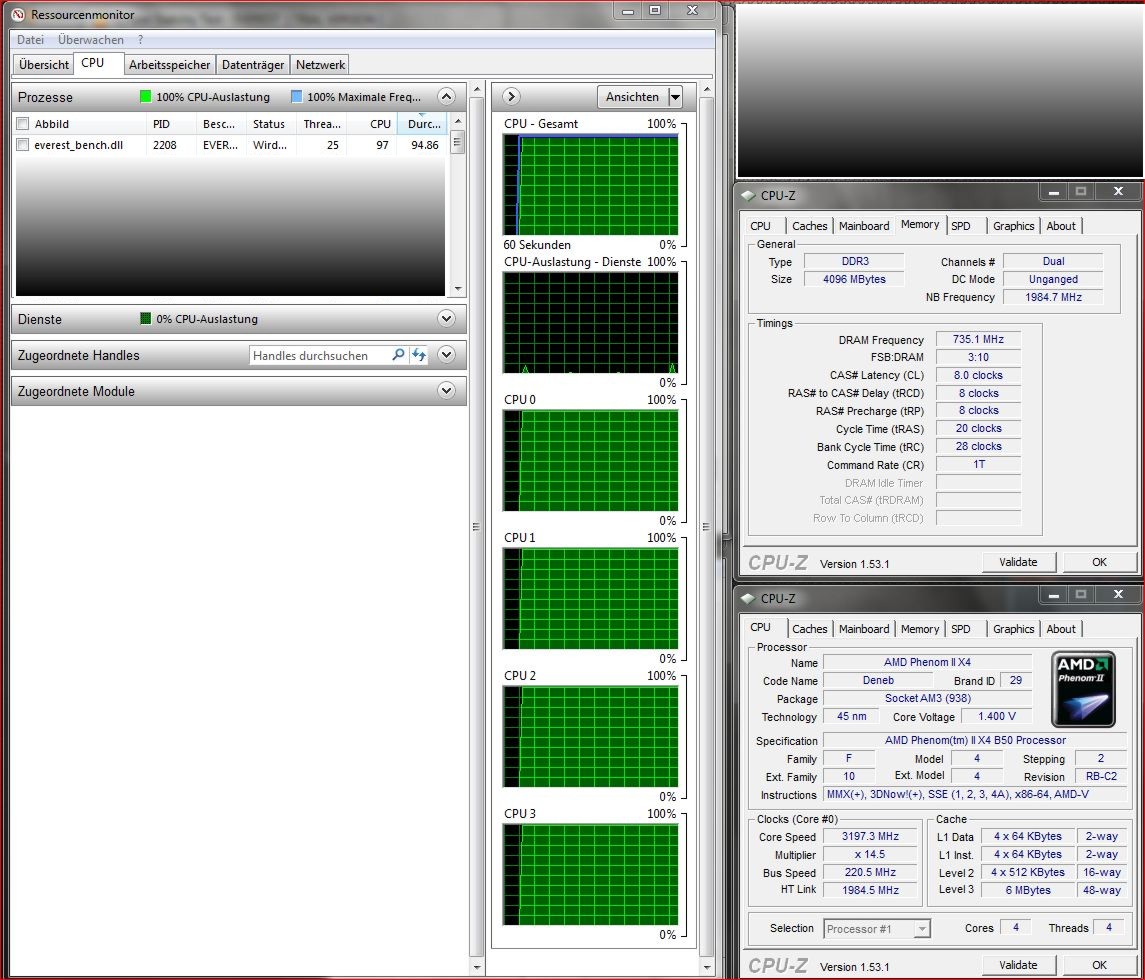
Task: Switch to the Arbeitsspeicher tab
Action: pos(169,64)
